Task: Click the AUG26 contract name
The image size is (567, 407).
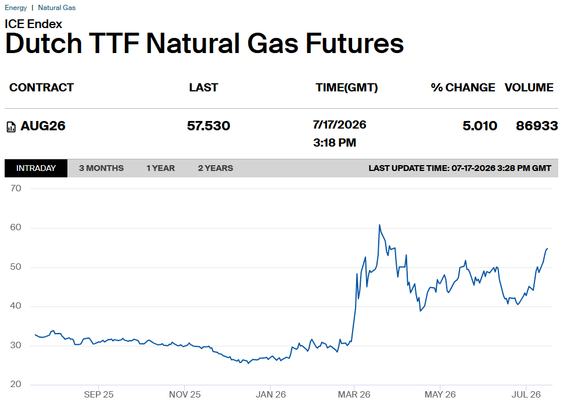Action: tap(43, 126)
